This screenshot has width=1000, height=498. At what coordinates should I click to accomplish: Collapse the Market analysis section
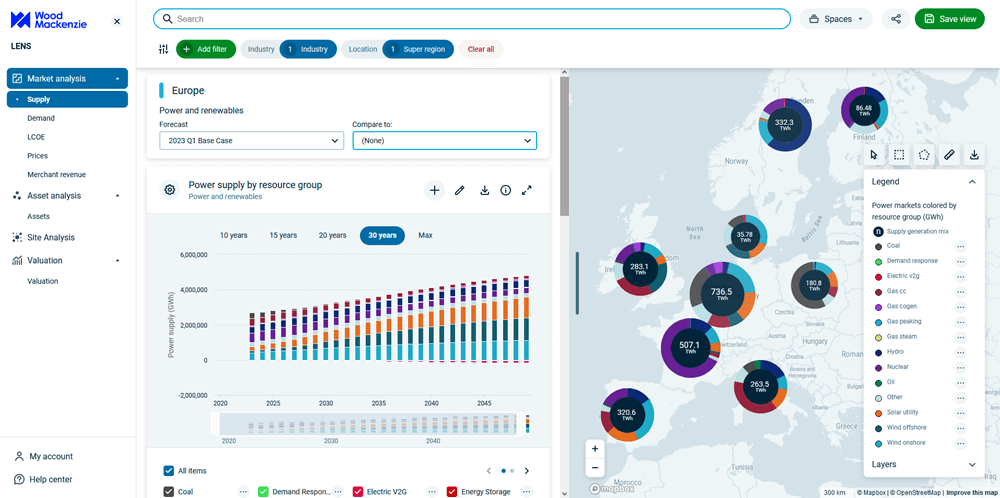point(117,79)
